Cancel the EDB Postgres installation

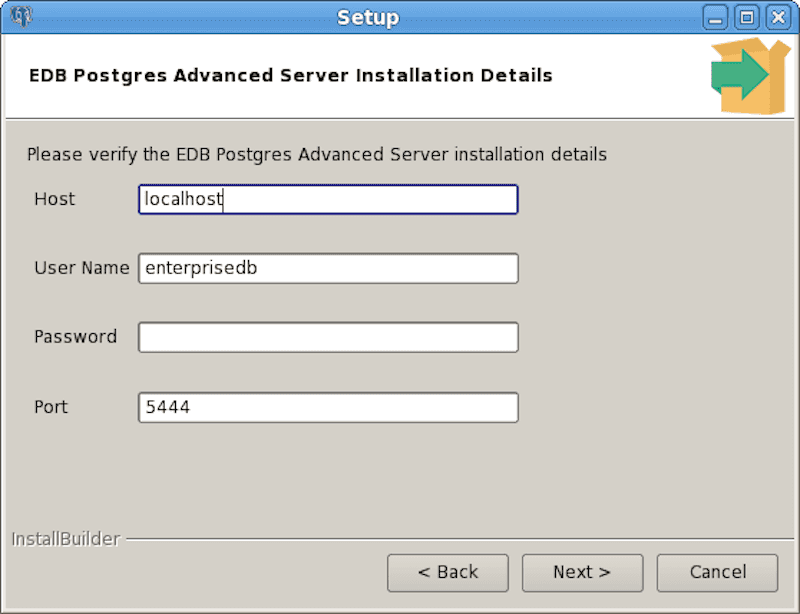point(717,572)
